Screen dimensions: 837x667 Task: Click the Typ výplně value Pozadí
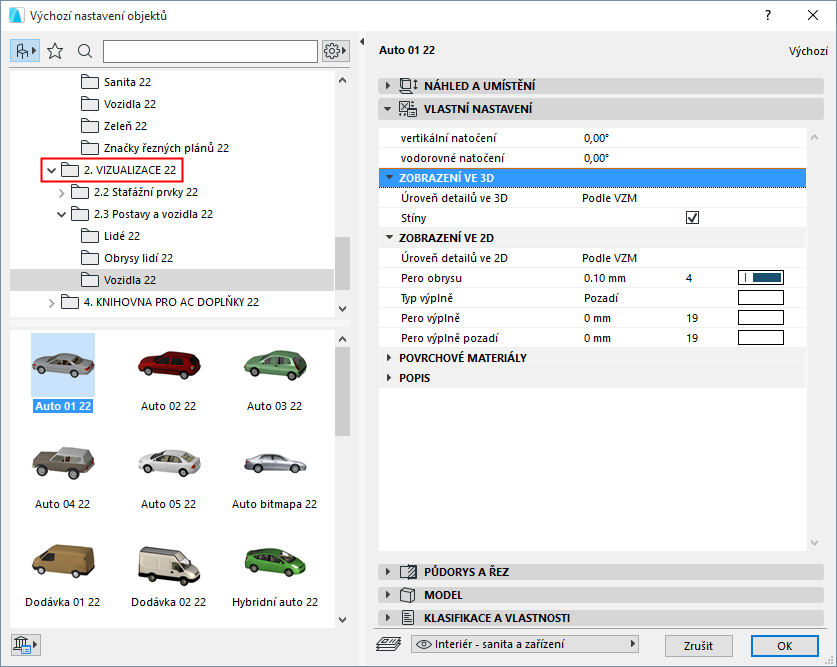click(601, 297)
